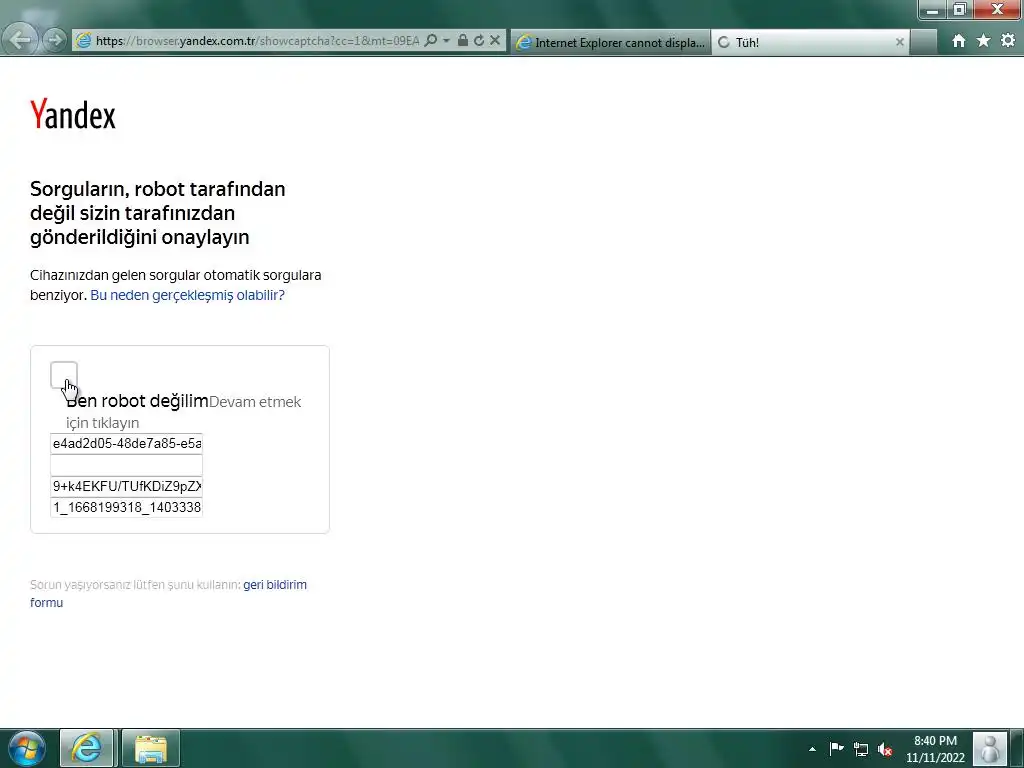Open the Tools gear menu
The width and height of the screenshot is (1024, 768).
point(1008,40)
